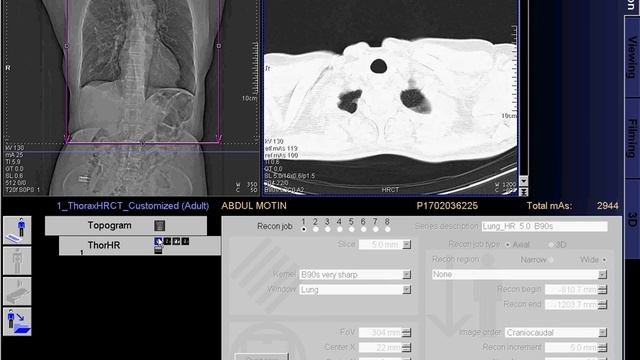Select the ThorHR scan entry
This screenshot has width=640, height=360.
click(x=140, y=246)
